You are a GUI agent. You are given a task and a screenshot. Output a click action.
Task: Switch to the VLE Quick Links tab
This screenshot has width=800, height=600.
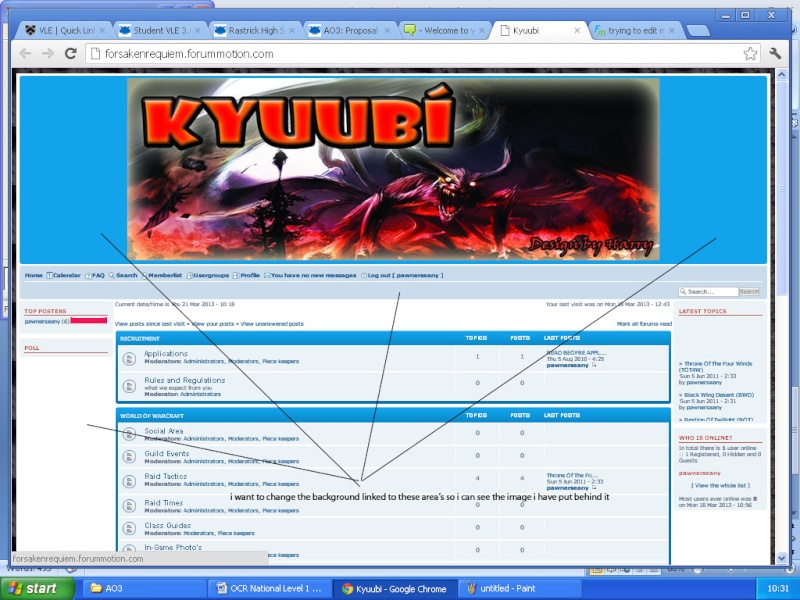coord(64,31)
